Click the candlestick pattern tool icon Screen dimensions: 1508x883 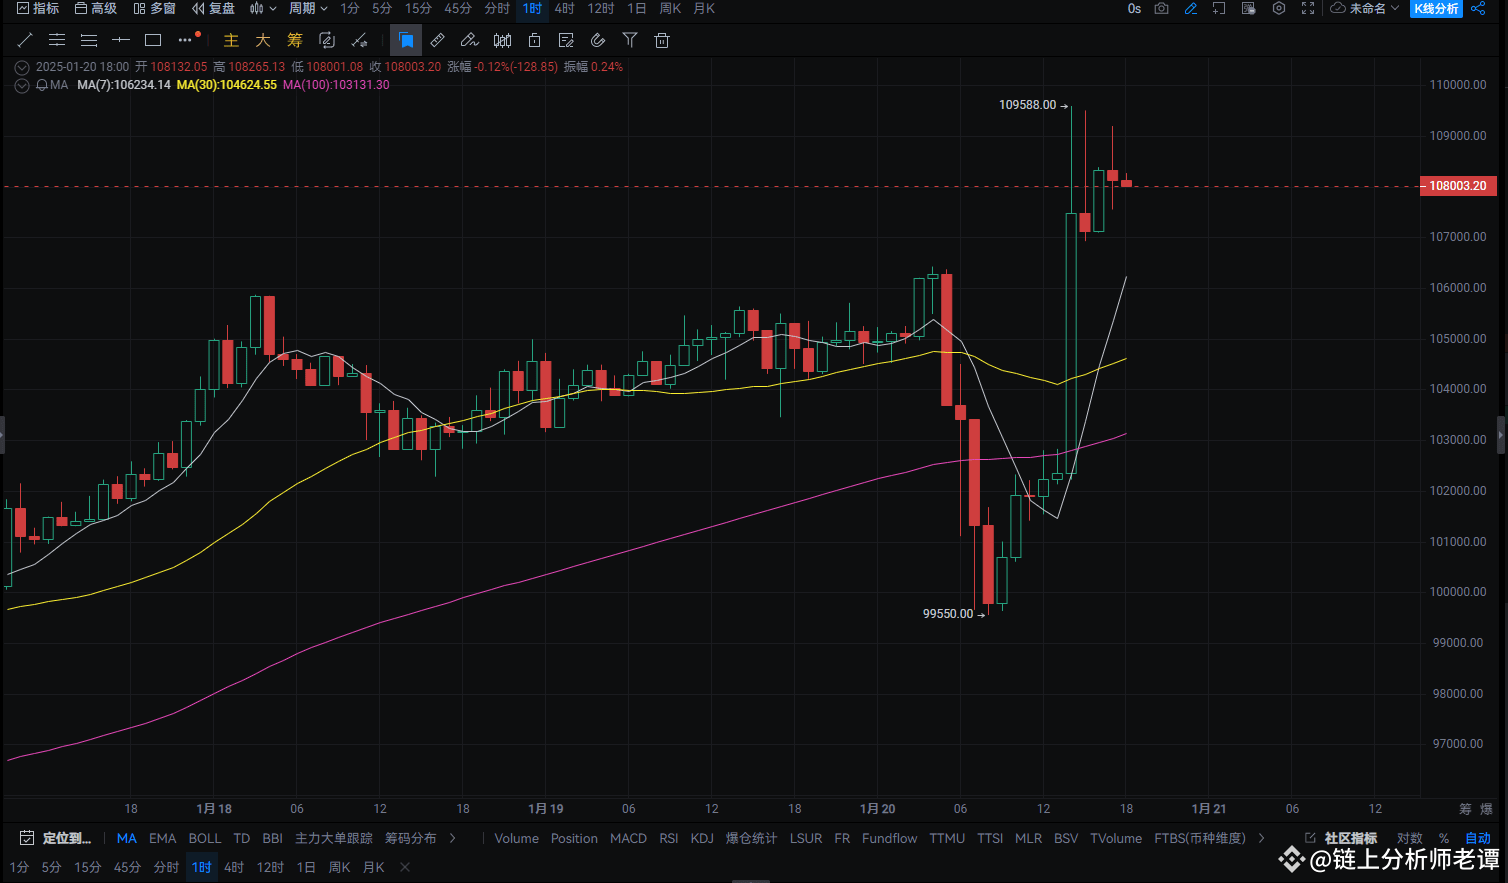tap(502, 40)
